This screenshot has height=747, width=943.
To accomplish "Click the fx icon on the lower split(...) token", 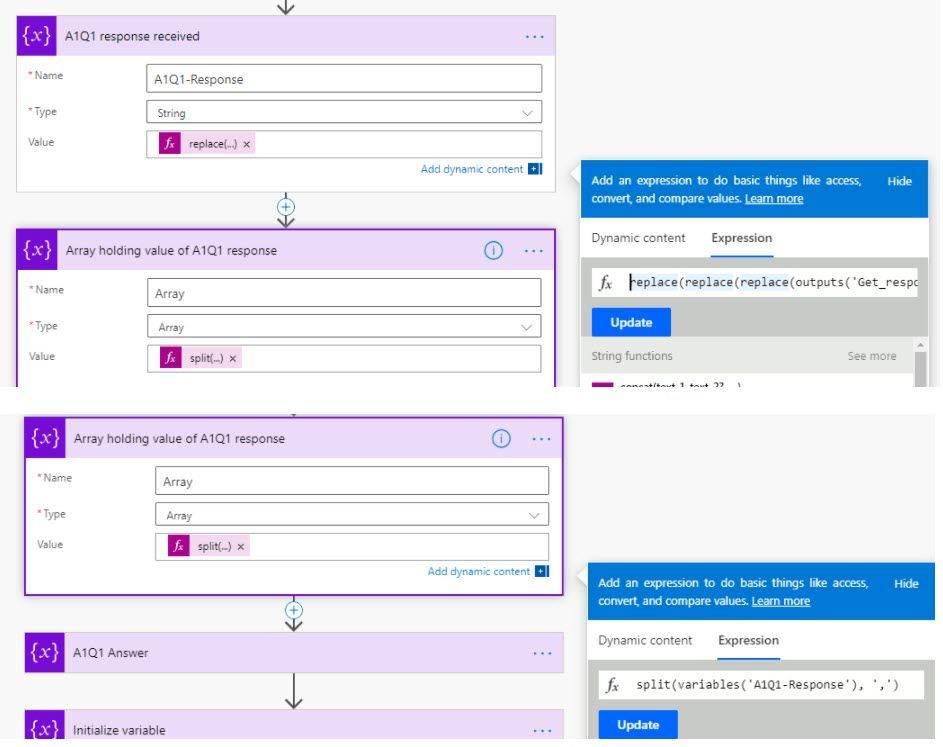I will (179, 546).
